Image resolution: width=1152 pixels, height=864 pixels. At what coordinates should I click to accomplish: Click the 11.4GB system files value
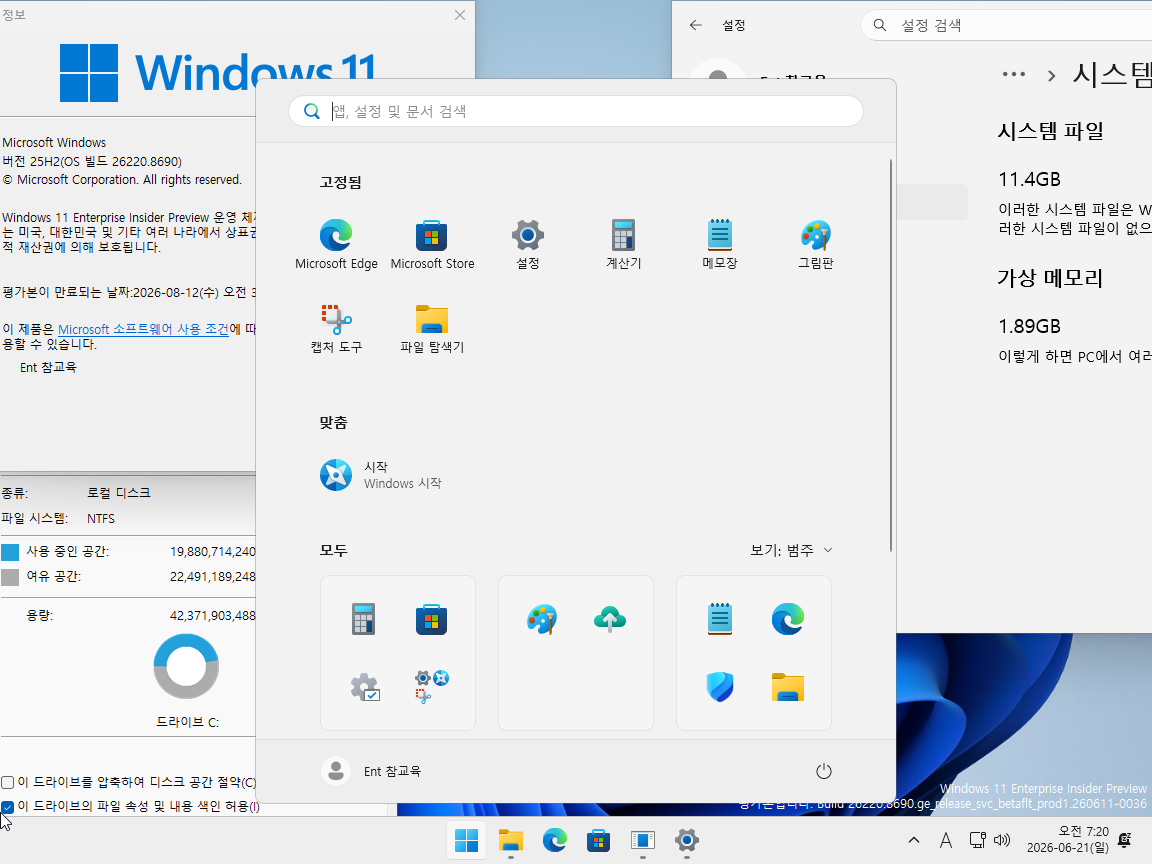click(x=1029, y=179)
